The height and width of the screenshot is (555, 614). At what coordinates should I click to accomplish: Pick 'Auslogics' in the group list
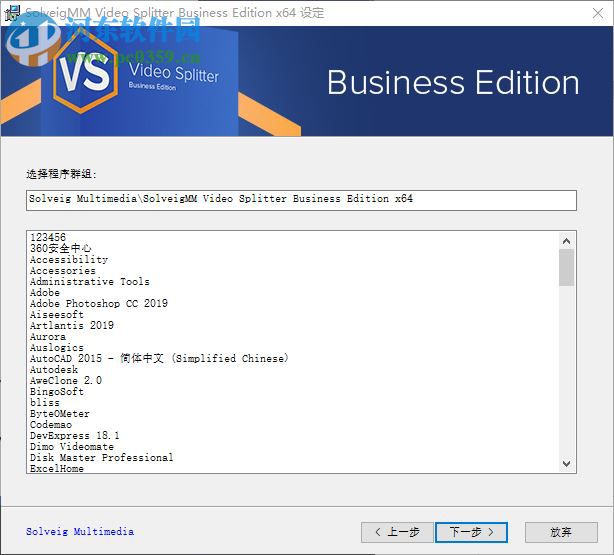click(57, 347)
